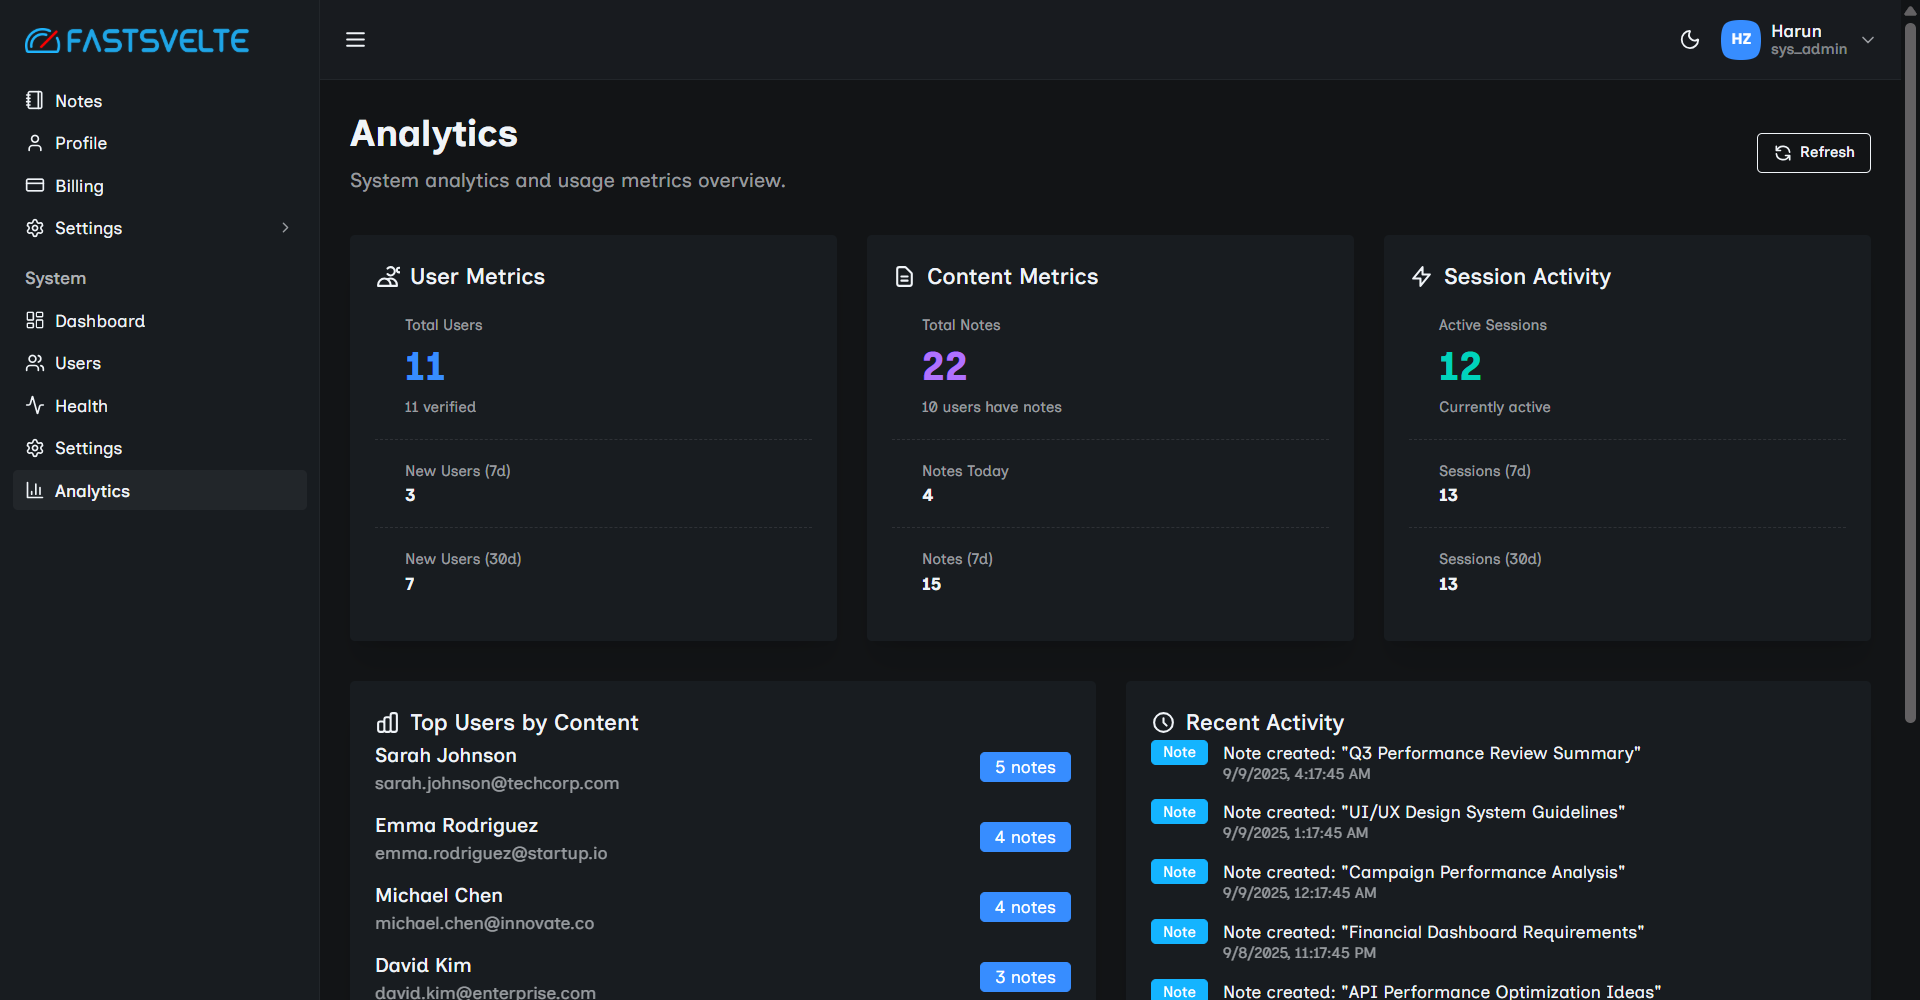
Task: Select the Analytics sidebar item
Action: [x=92, y=491]
